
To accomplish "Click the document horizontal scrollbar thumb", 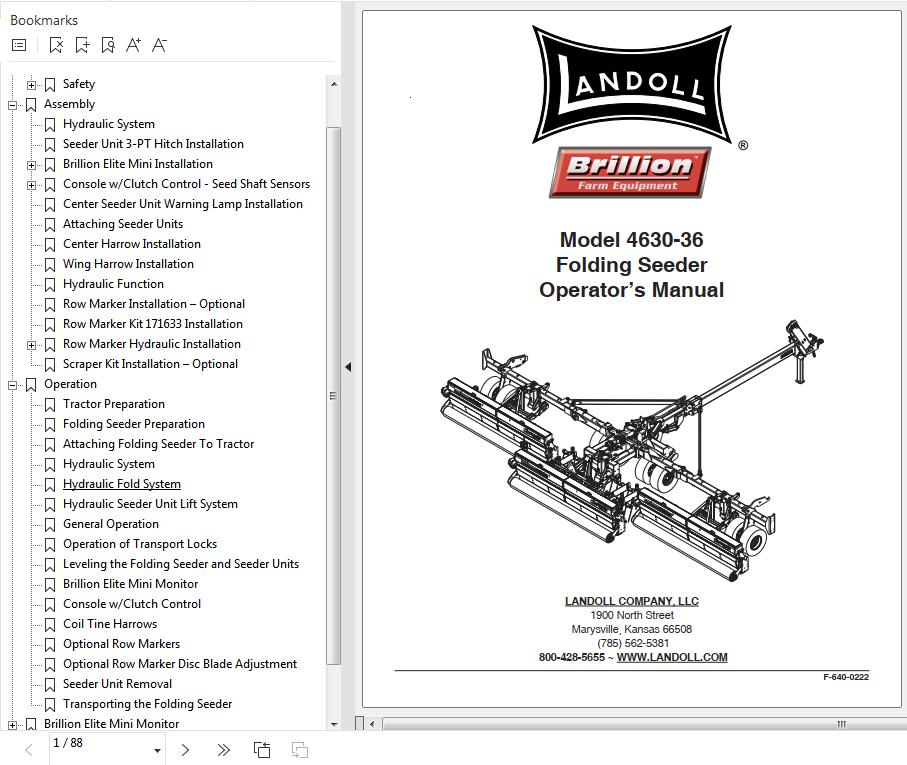I will [x=644, y=724].
